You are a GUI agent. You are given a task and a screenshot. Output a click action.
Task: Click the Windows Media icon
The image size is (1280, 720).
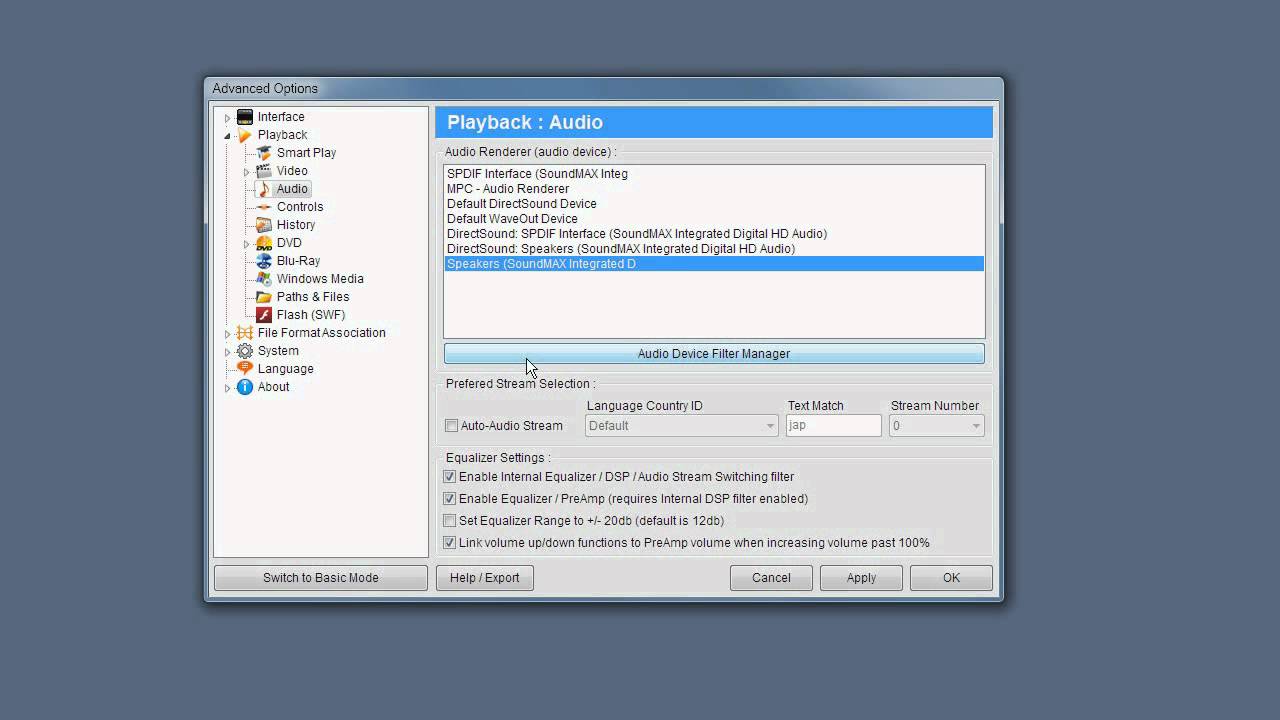click(264, 279)
